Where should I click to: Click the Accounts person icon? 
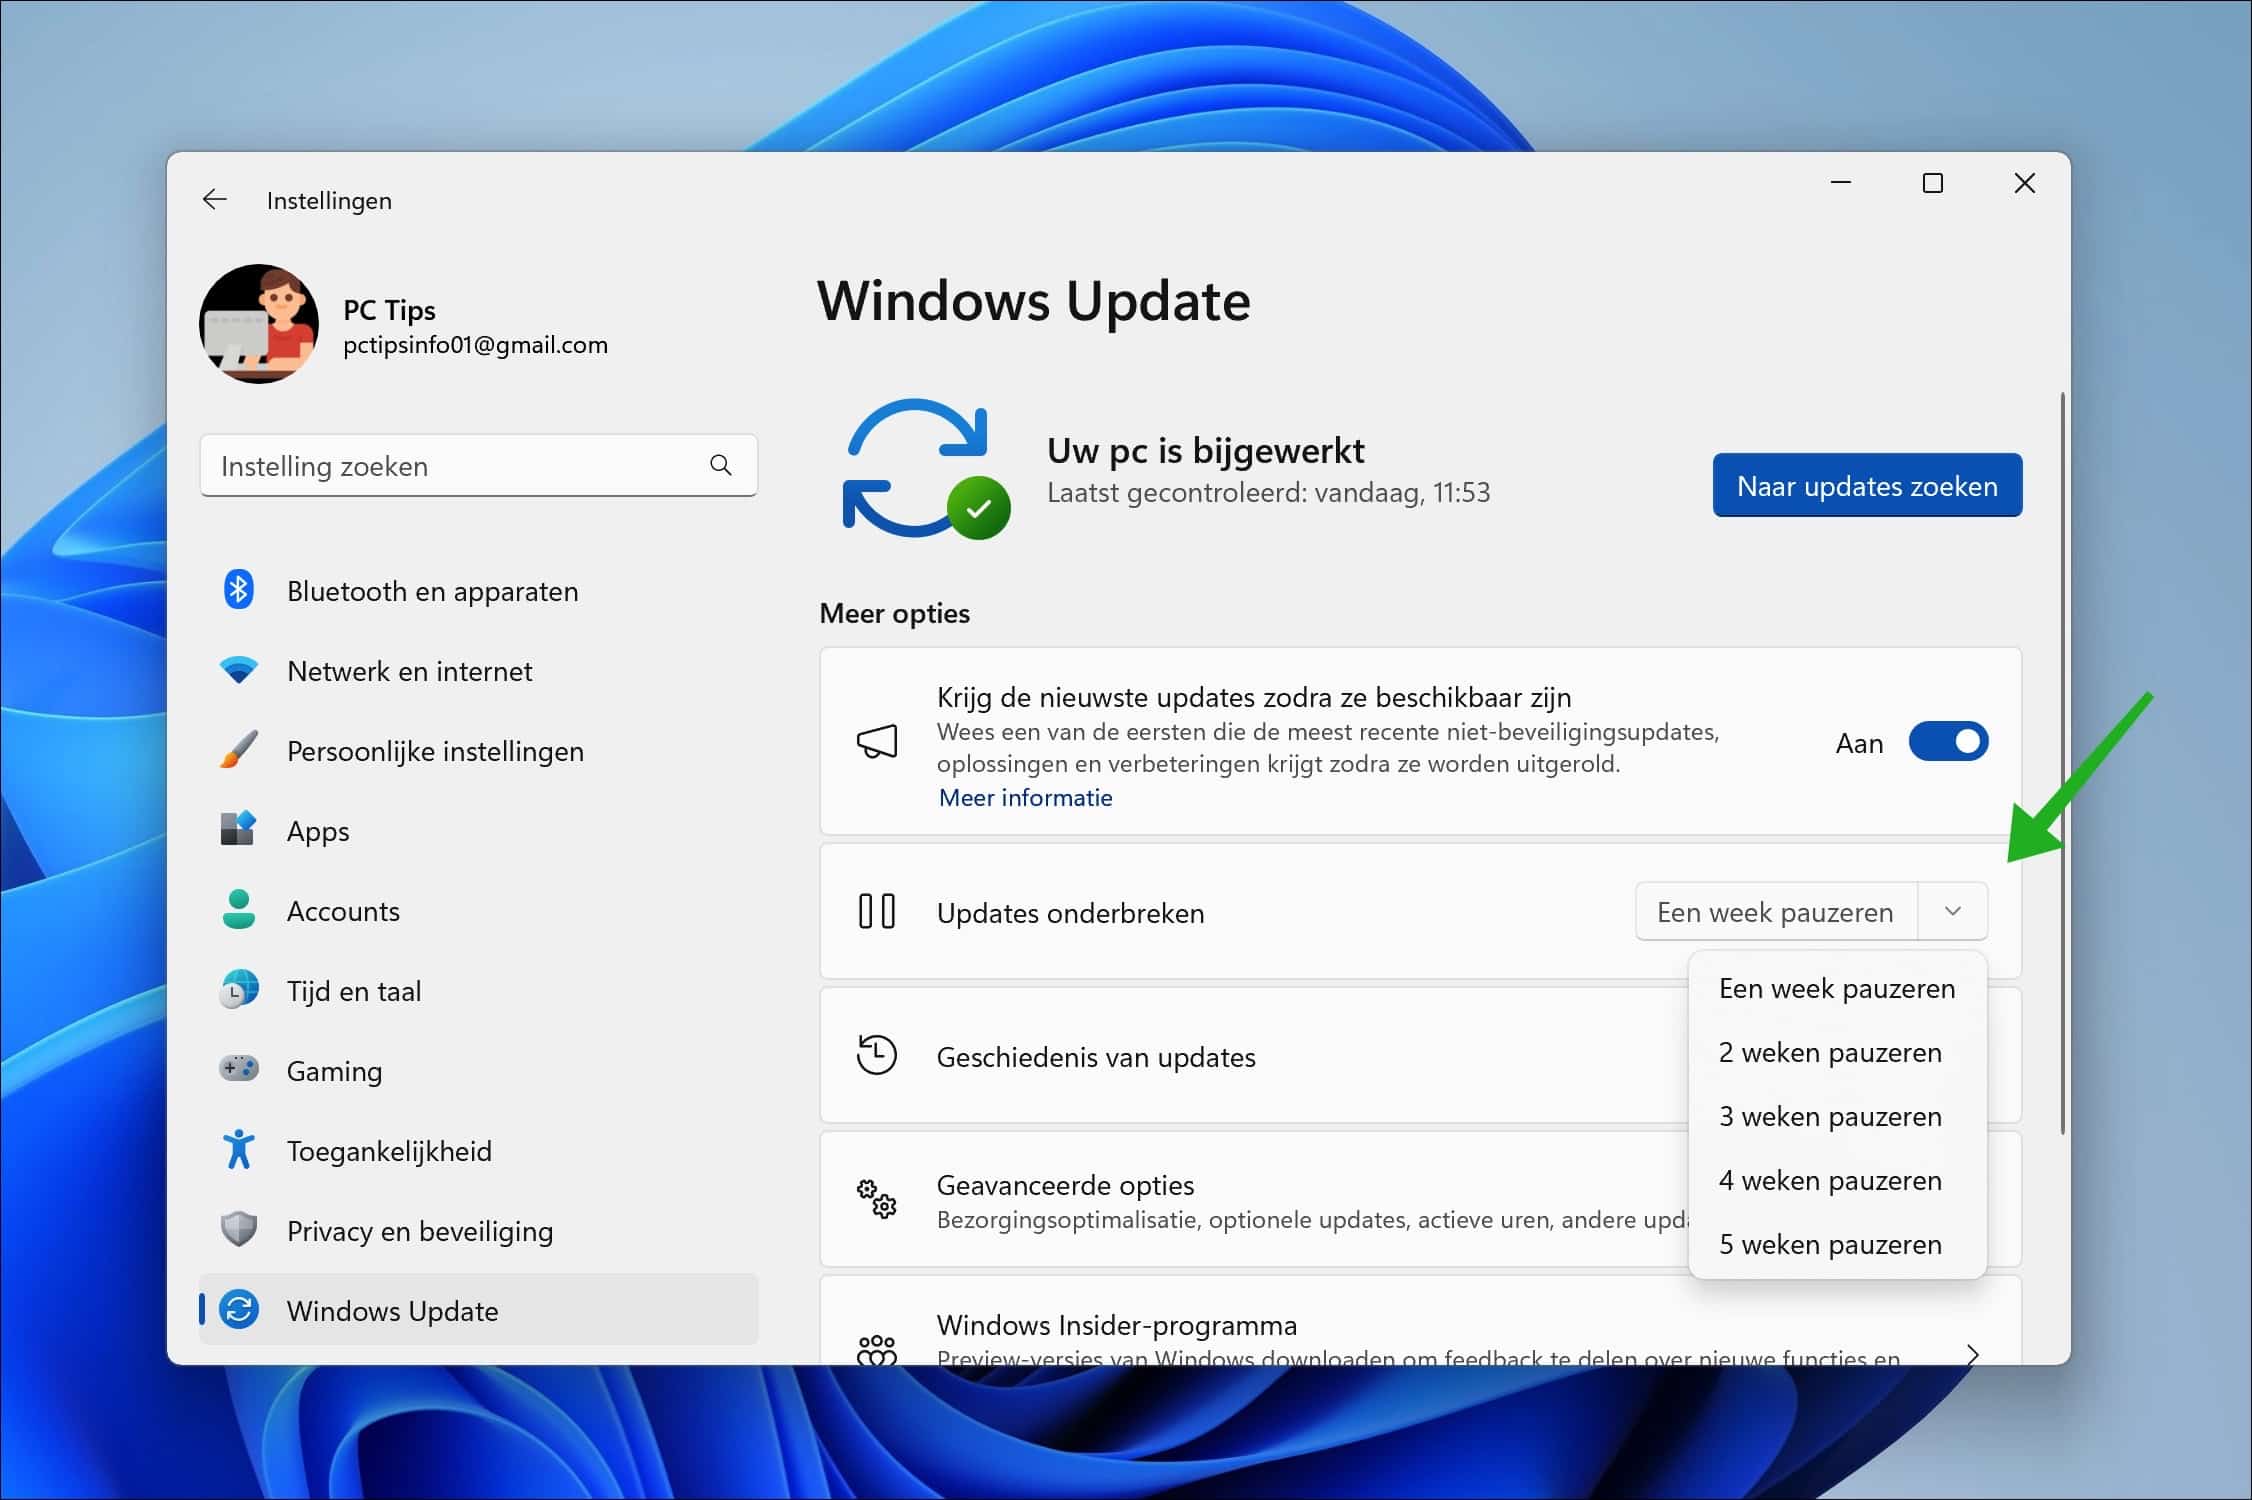click(x=238, y=909)
